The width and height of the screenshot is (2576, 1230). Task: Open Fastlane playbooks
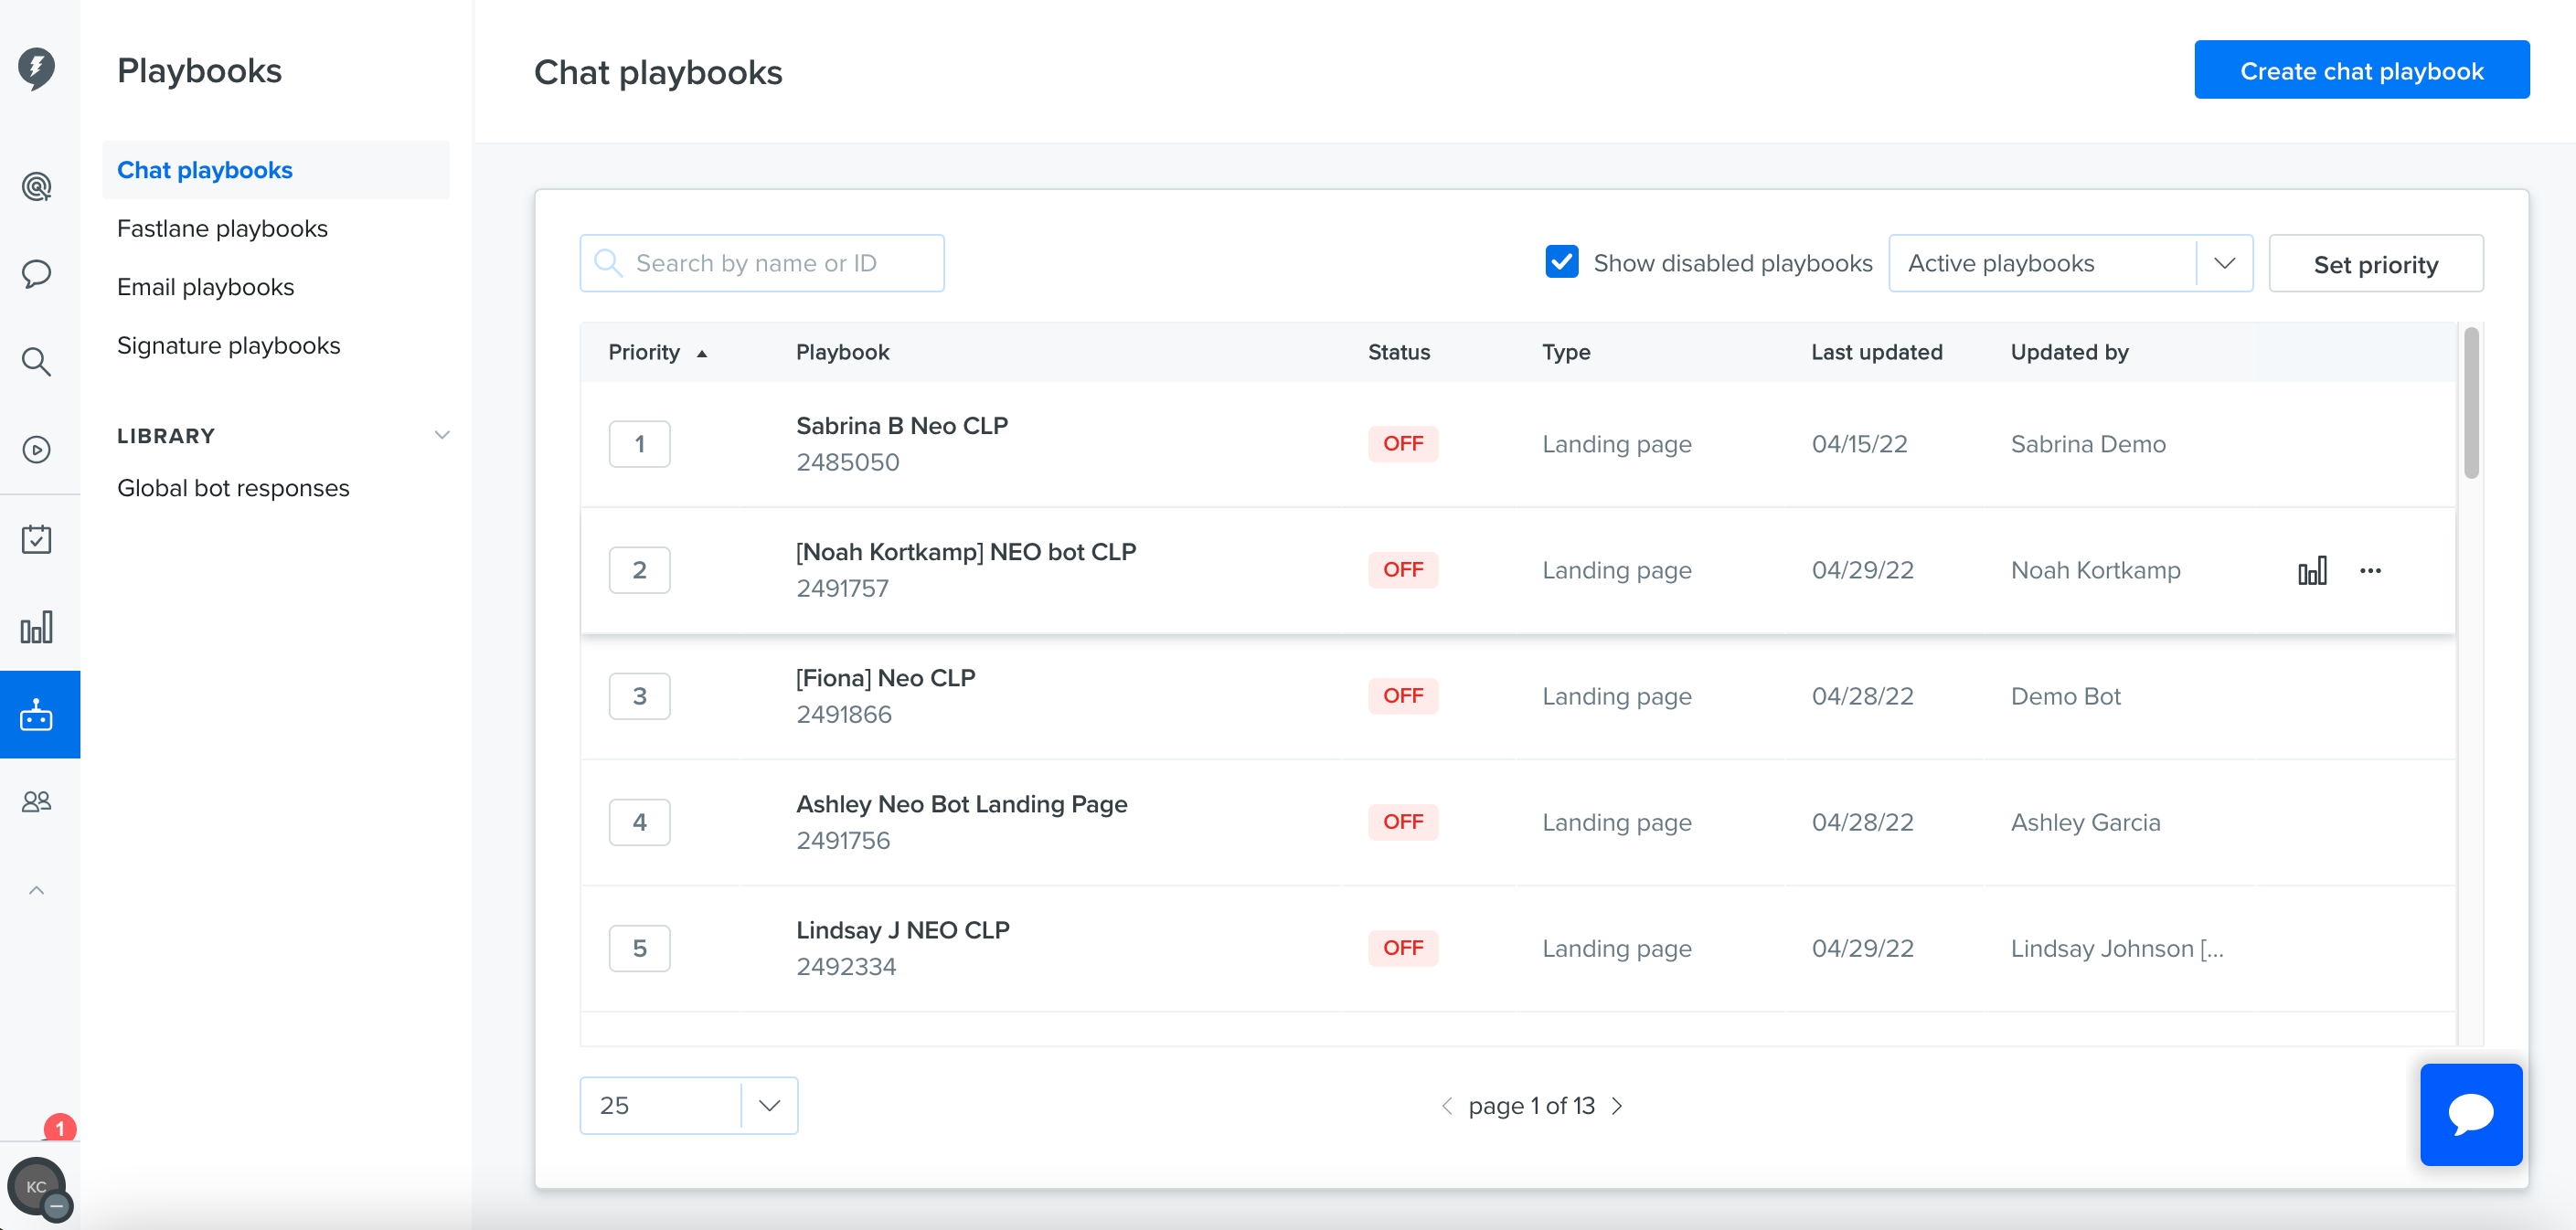(x=222, y=228)
